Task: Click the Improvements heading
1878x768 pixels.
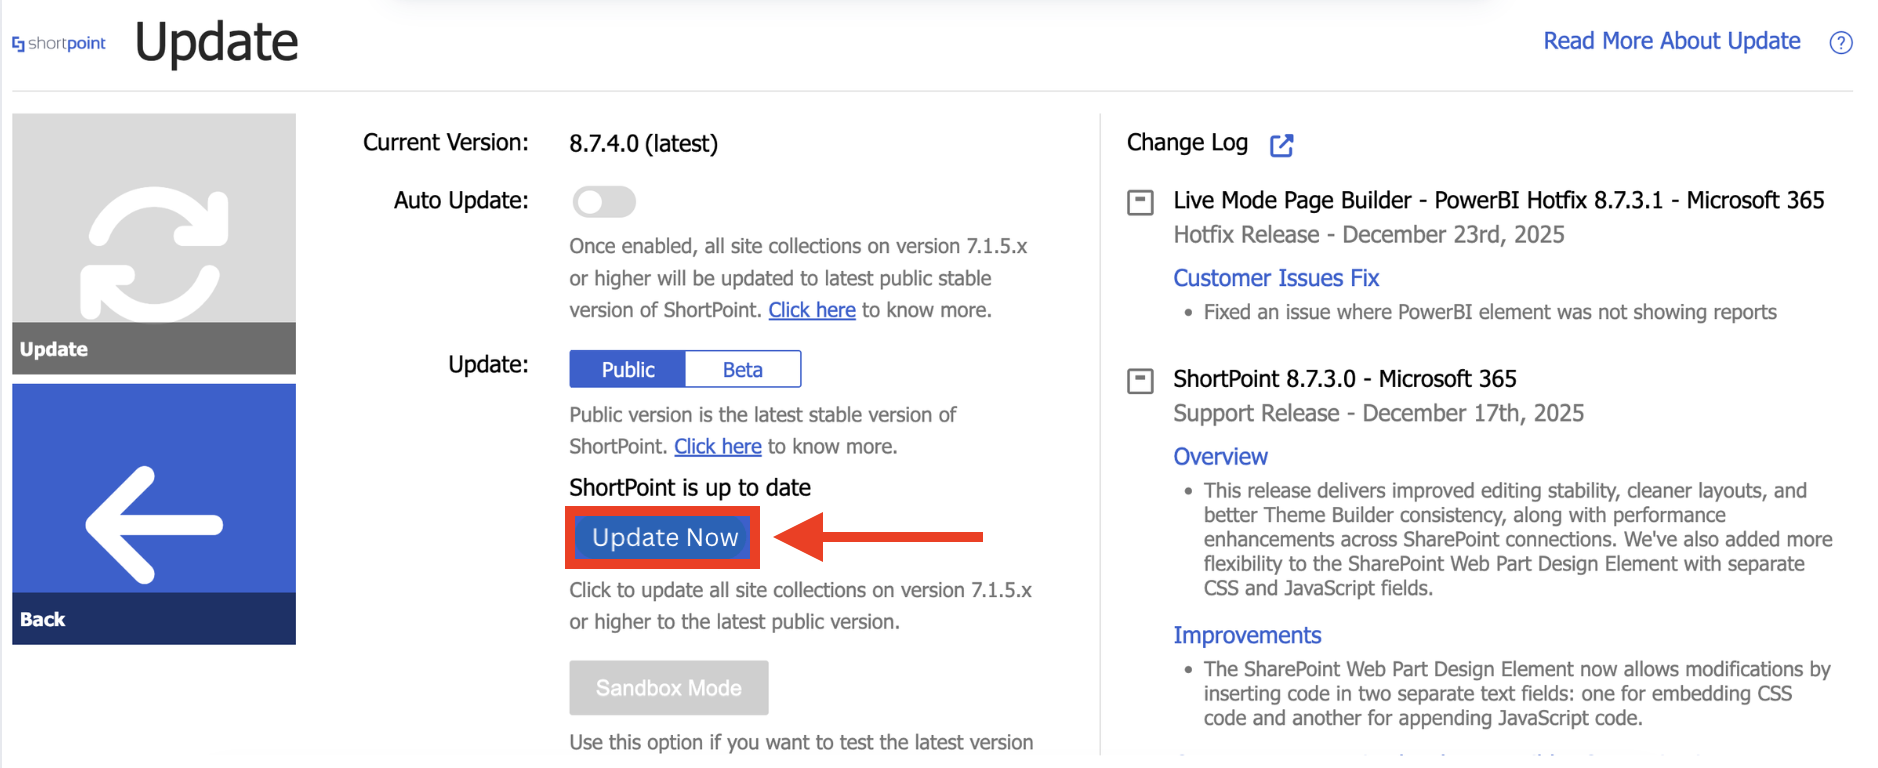Action: [1247, 635]
